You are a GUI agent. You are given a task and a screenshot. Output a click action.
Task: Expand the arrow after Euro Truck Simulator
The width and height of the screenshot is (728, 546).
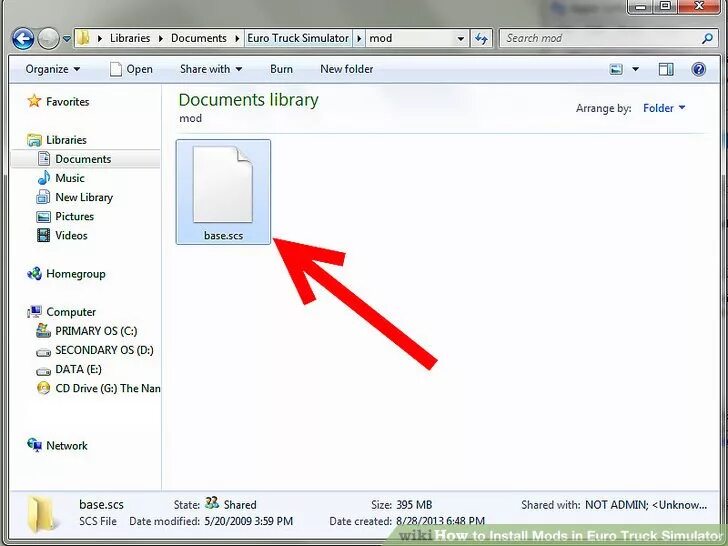[359, 38]
